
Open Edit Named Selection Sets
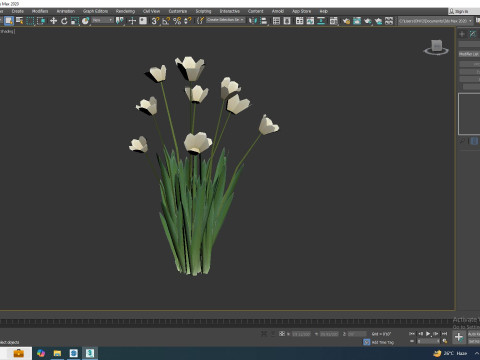click(200, 21)
